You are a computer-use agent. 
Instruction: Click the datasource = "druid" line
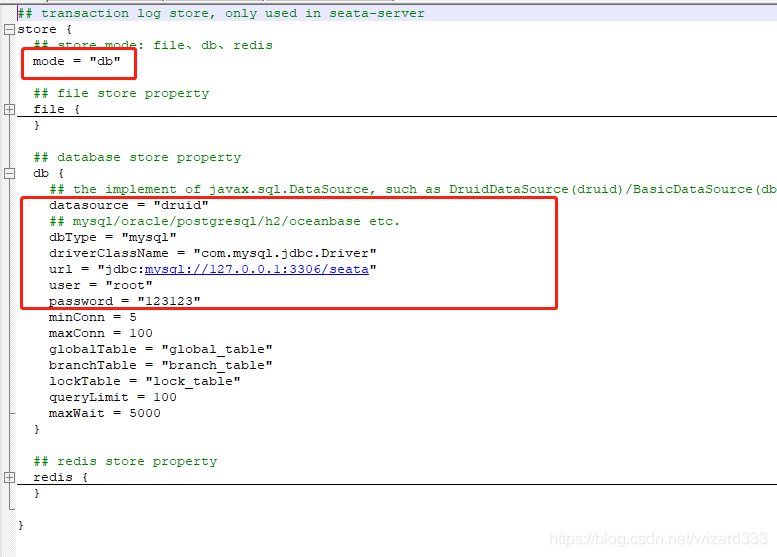tap(128, 205)
